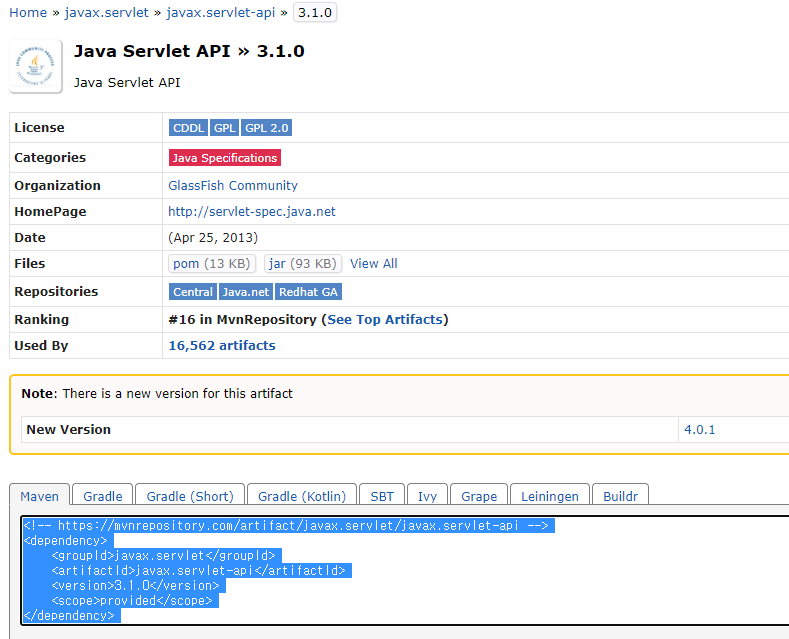Click the '(Apr 25, 2013)' date value
Image resolution: width=789 pixels, height=639 pixels.
coord(213,237)
